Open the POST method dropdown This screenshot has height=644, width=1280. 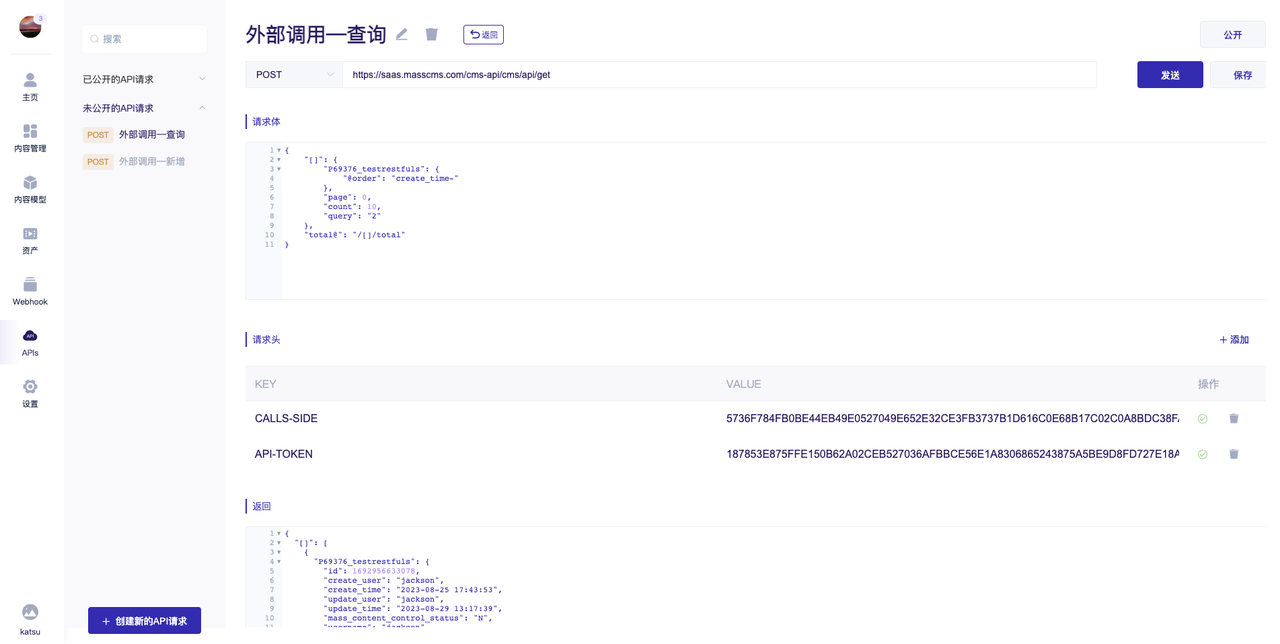[294, 75]
